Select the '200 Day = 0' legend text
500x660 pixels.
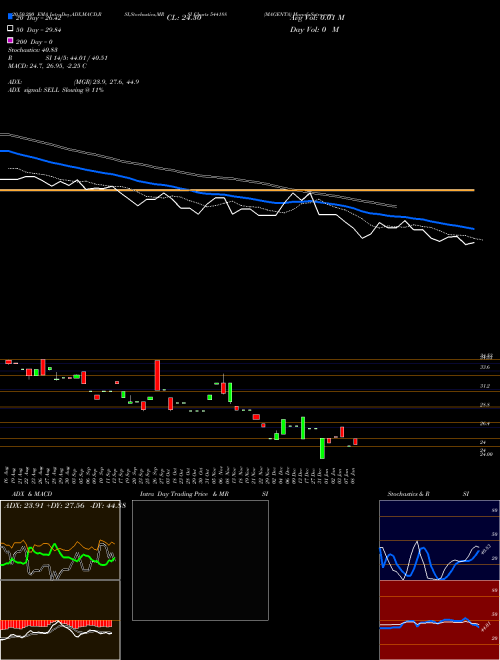(x=34, y=42)
